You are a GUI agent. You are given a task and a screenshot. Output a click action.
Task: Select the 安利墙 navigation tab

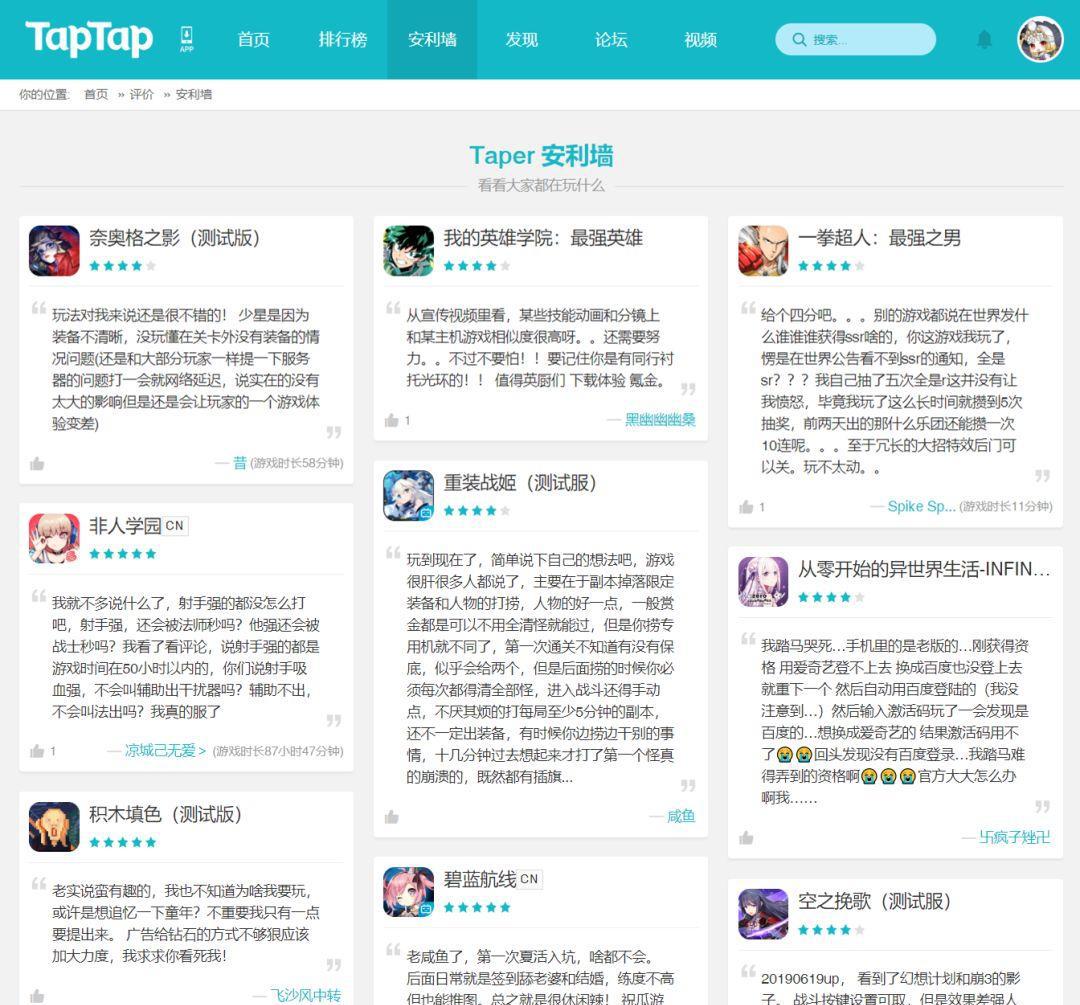click(432, 40)
